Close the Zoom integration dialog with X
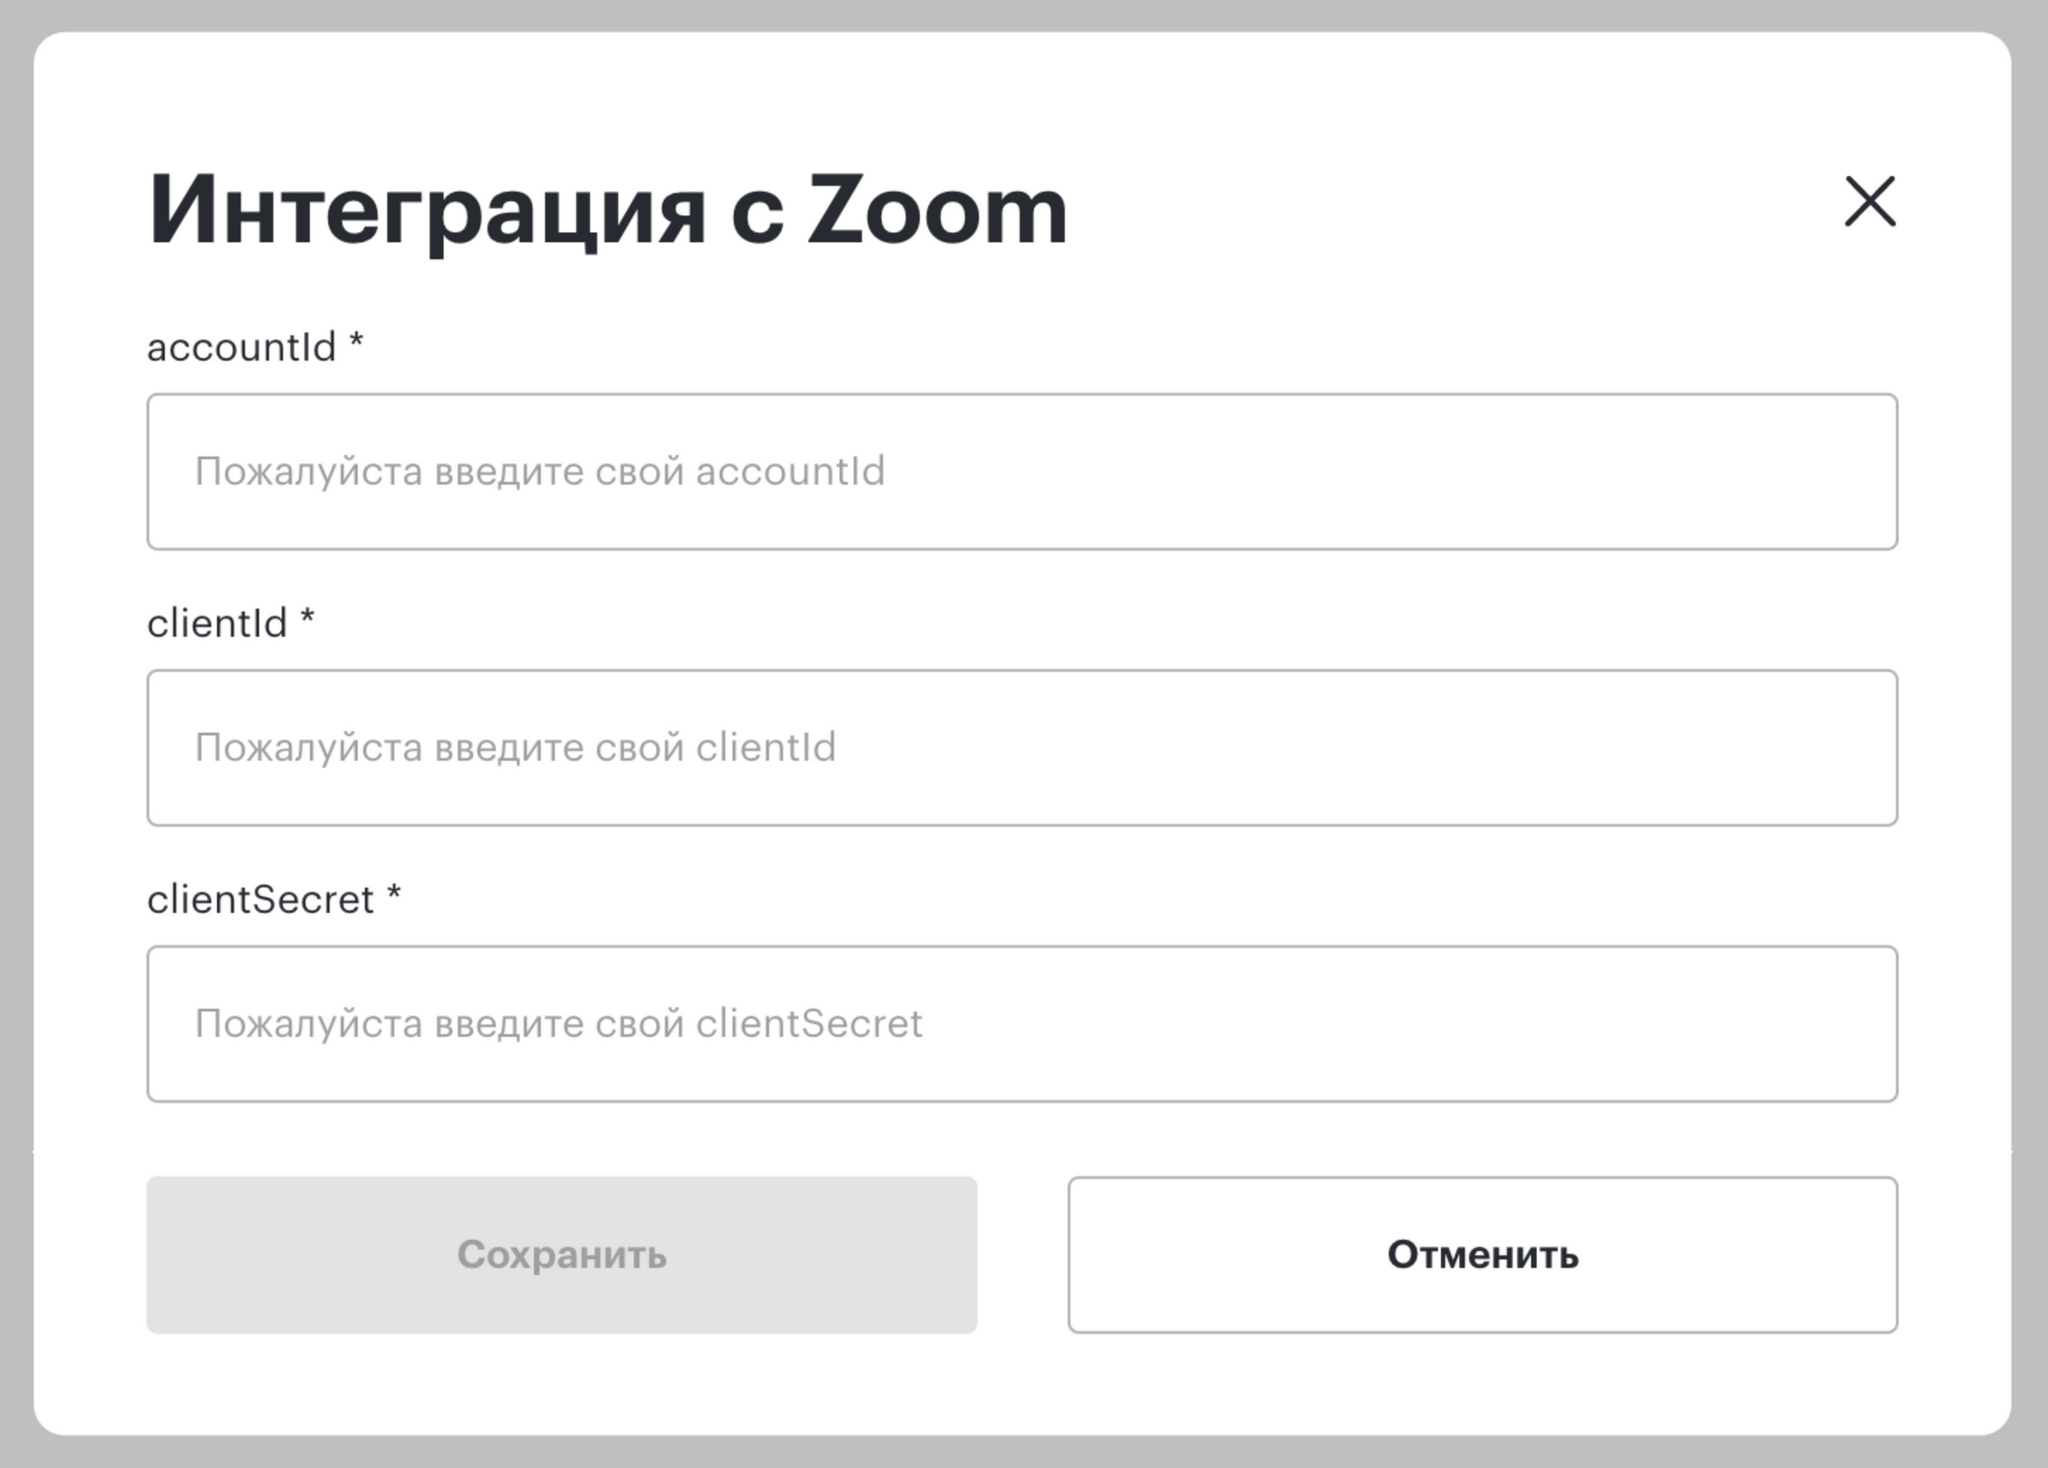 click(1869, 202)
